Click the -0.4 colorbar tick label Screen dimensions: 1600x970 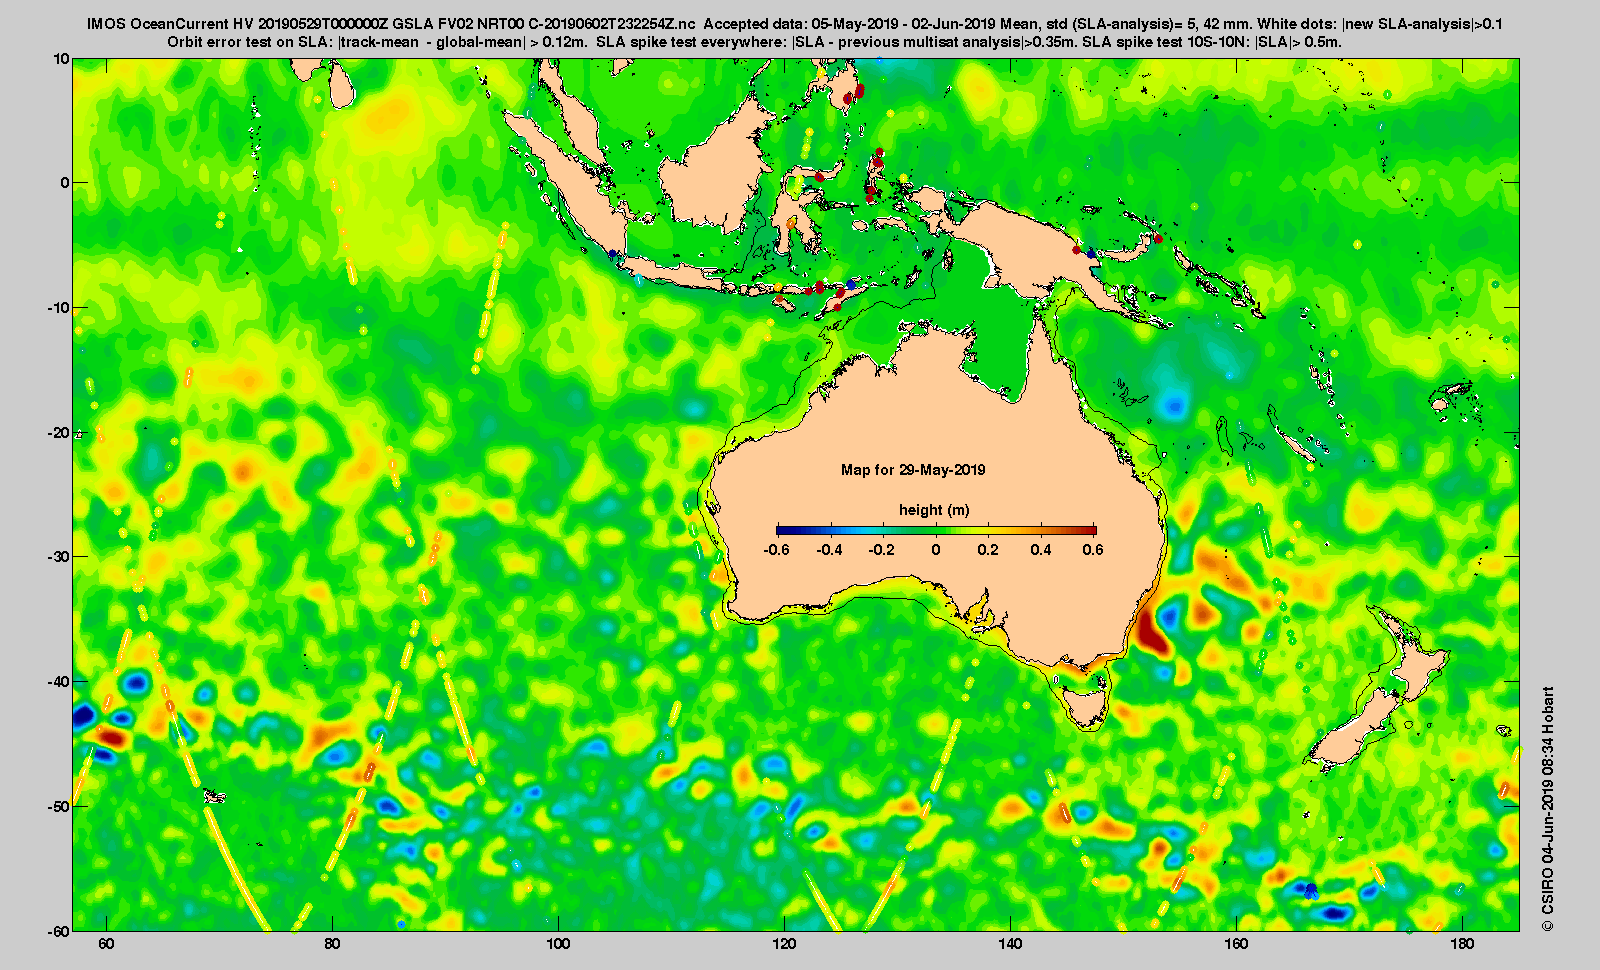click(829, 550)
